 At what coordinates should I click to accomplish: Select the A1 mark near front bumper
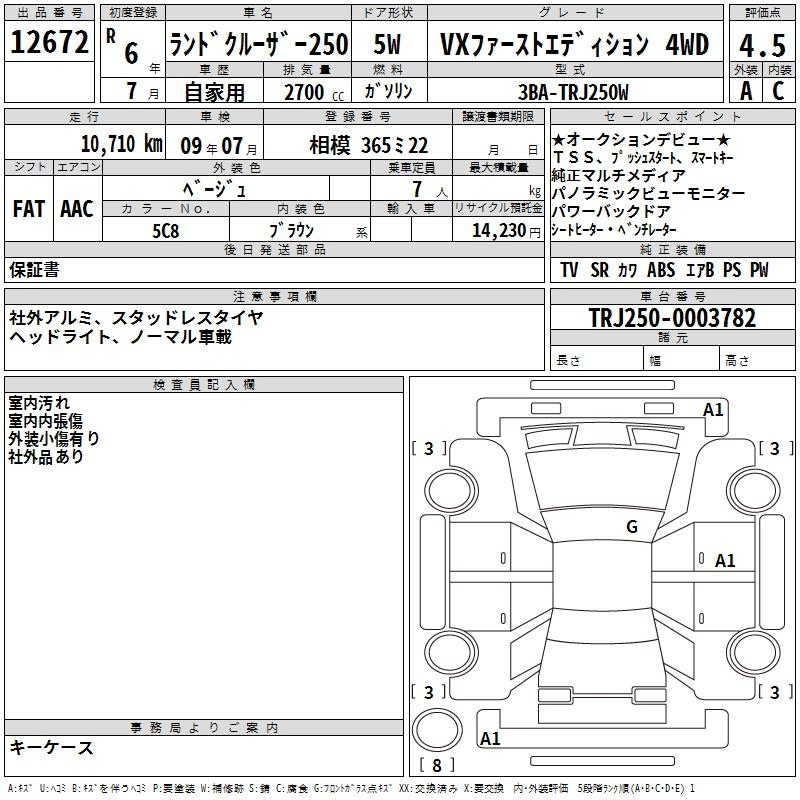tap(713, 409)
